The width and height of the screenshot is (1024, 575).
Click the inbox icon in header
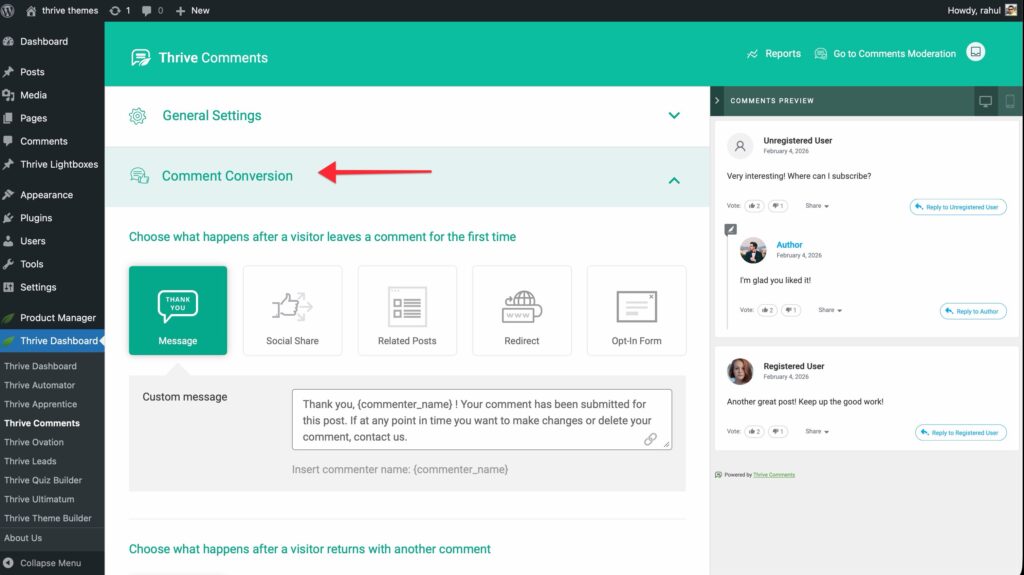click(x=976, y=53)
